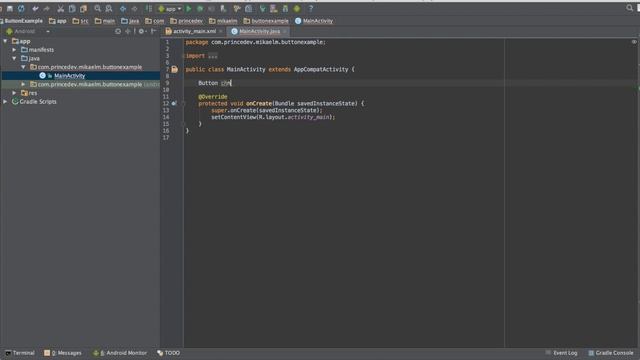Collapse the java folder node

(x=14, y=58)
